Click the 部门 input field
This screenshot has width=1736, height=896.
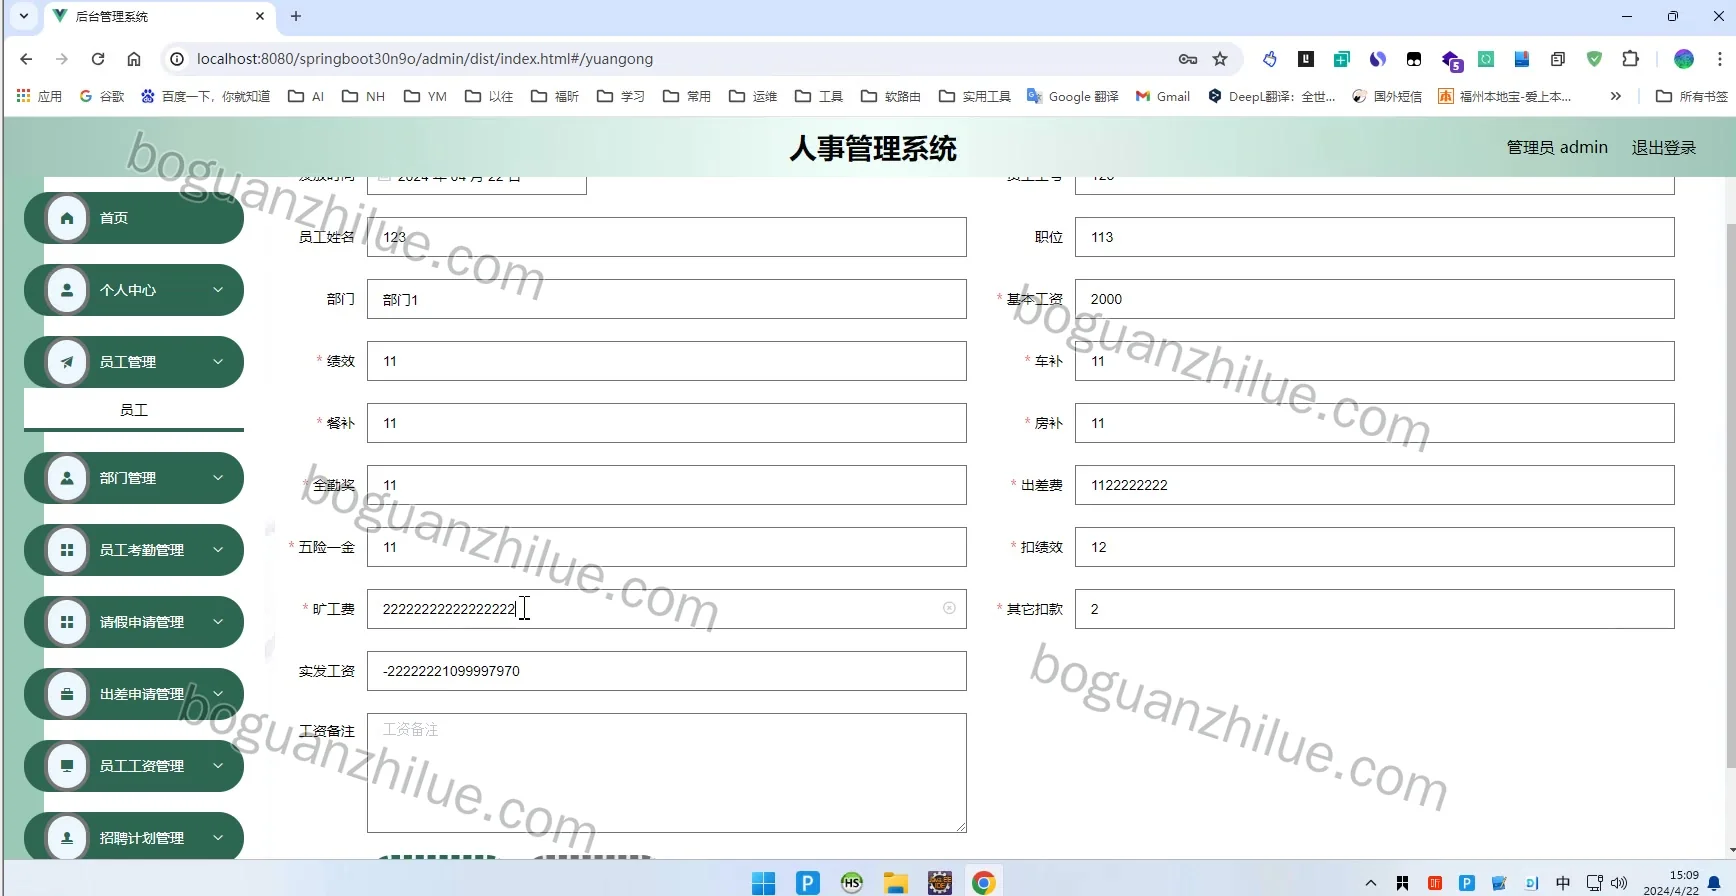click(x=667, y=299)
